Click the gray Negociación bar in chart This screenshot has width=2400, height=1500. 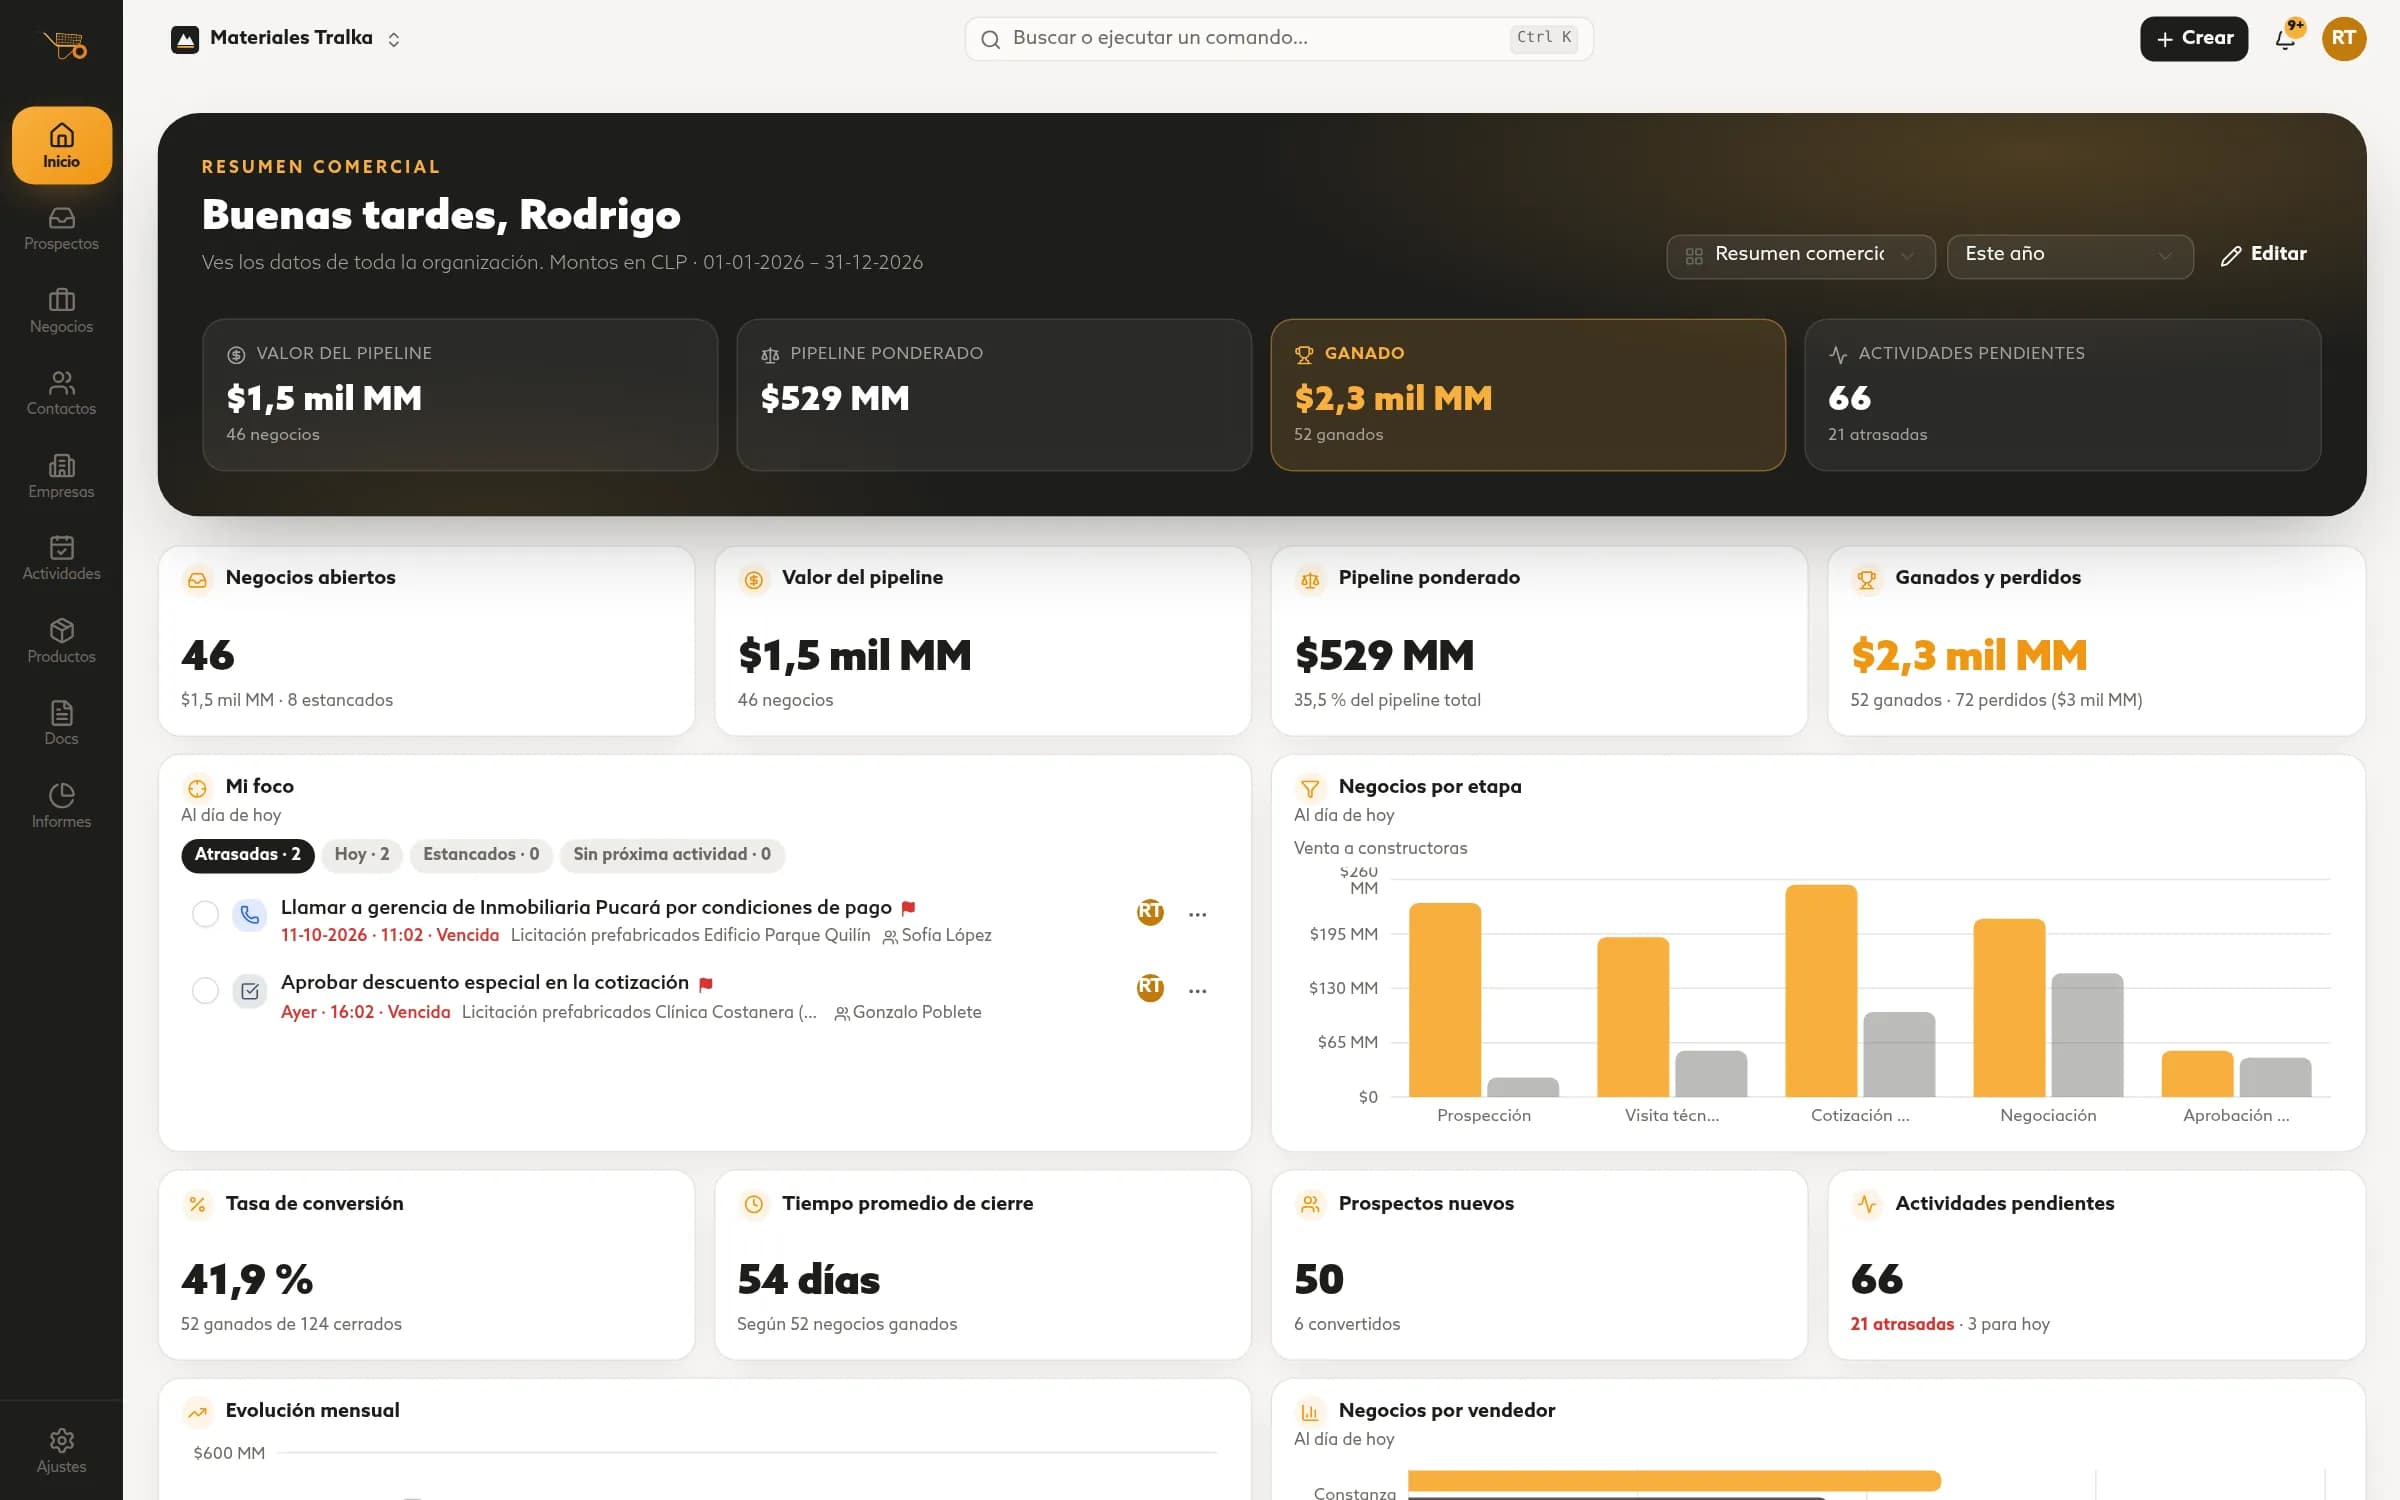pos(2087,1035)
